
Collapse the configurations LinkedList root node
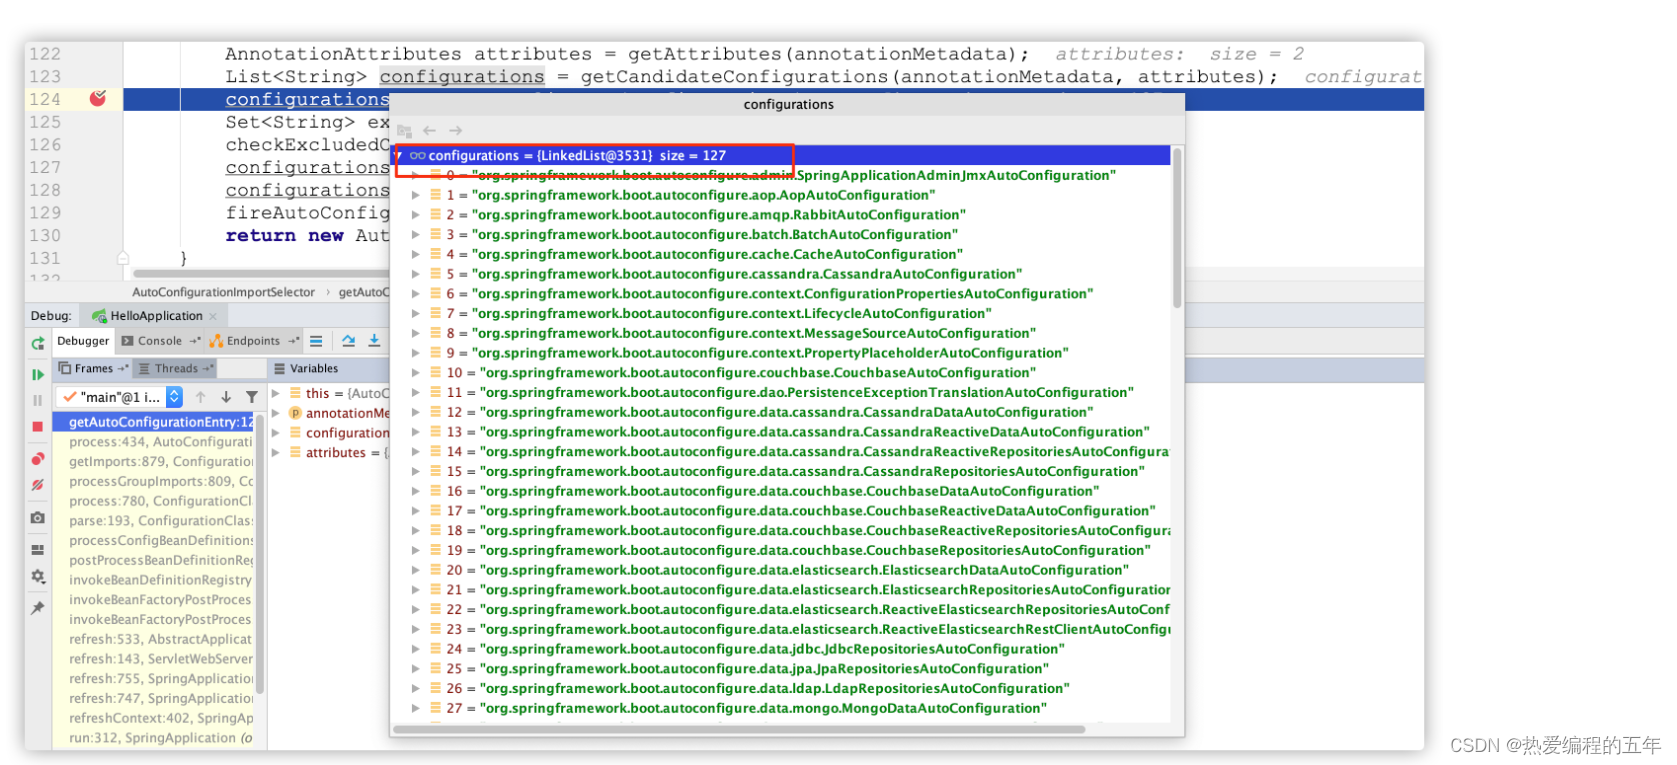399,156
